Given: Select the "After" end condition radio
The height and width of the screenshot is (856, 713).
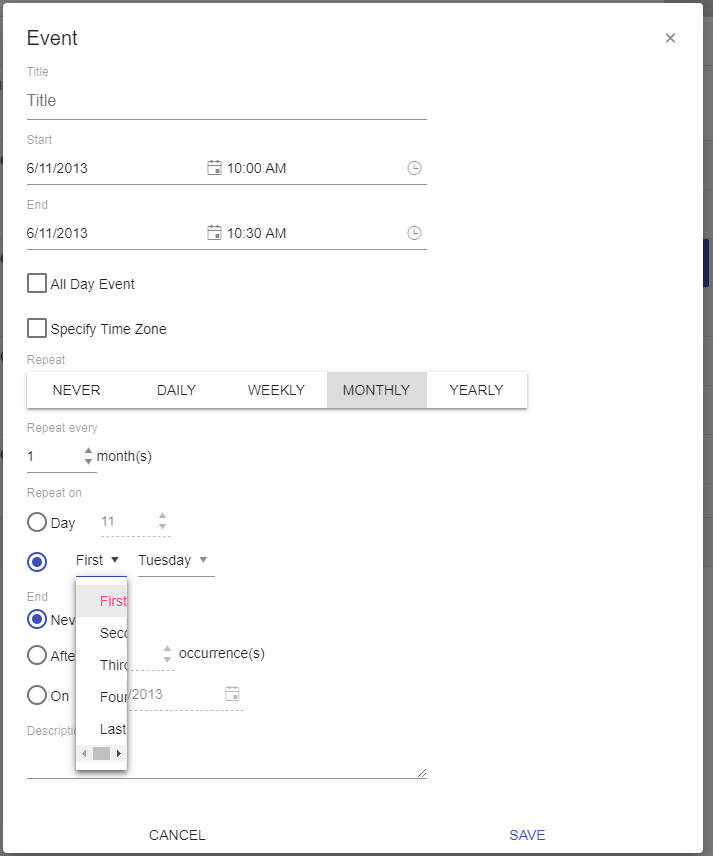Looking at the screenshot, I should tap(37, 656).
